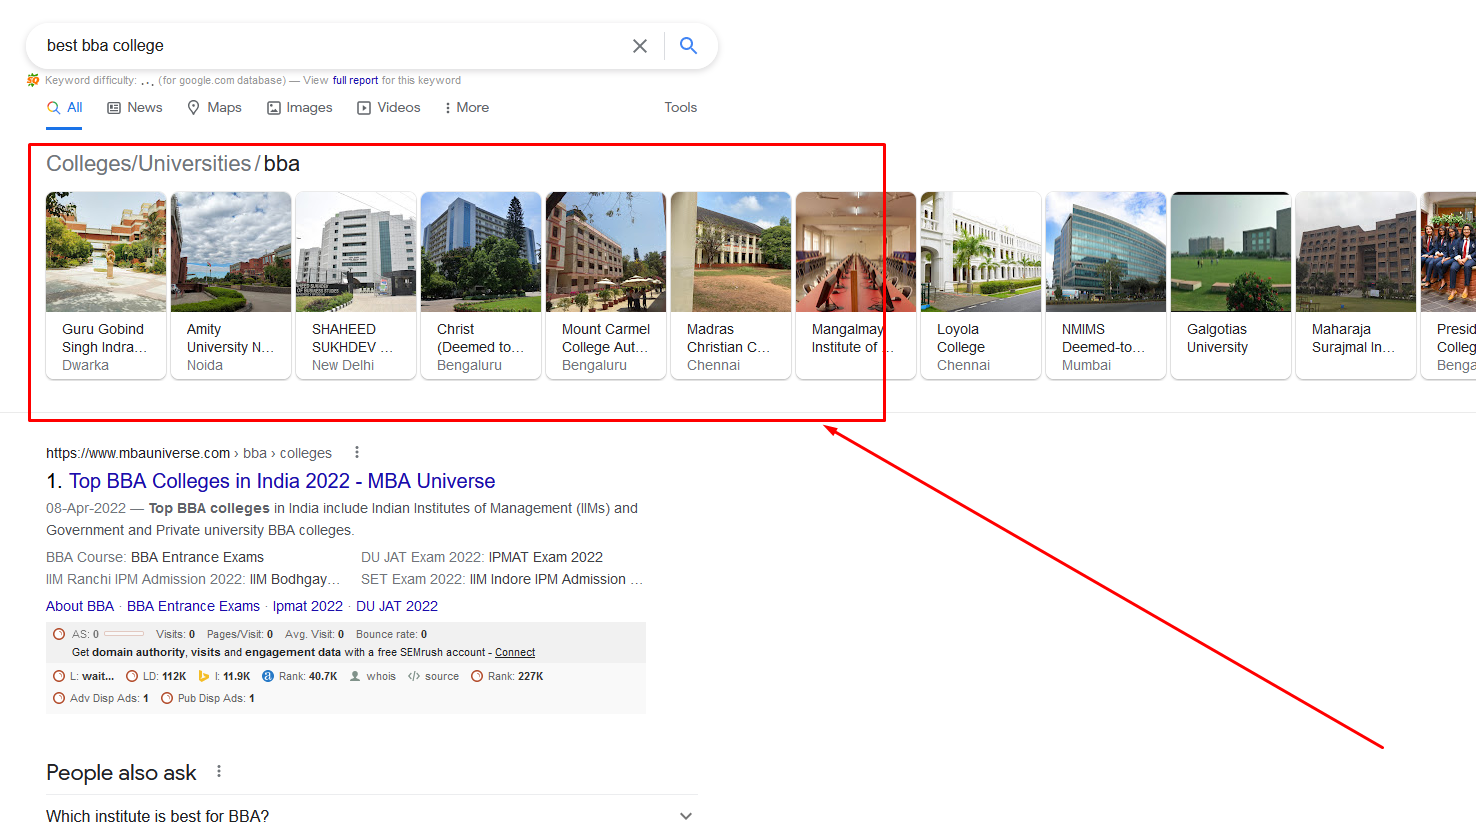Viewport: 1476px width, 836px height.
Task: Click the Alexa Rank icon in SEO bar
Action: click(268, 676)
